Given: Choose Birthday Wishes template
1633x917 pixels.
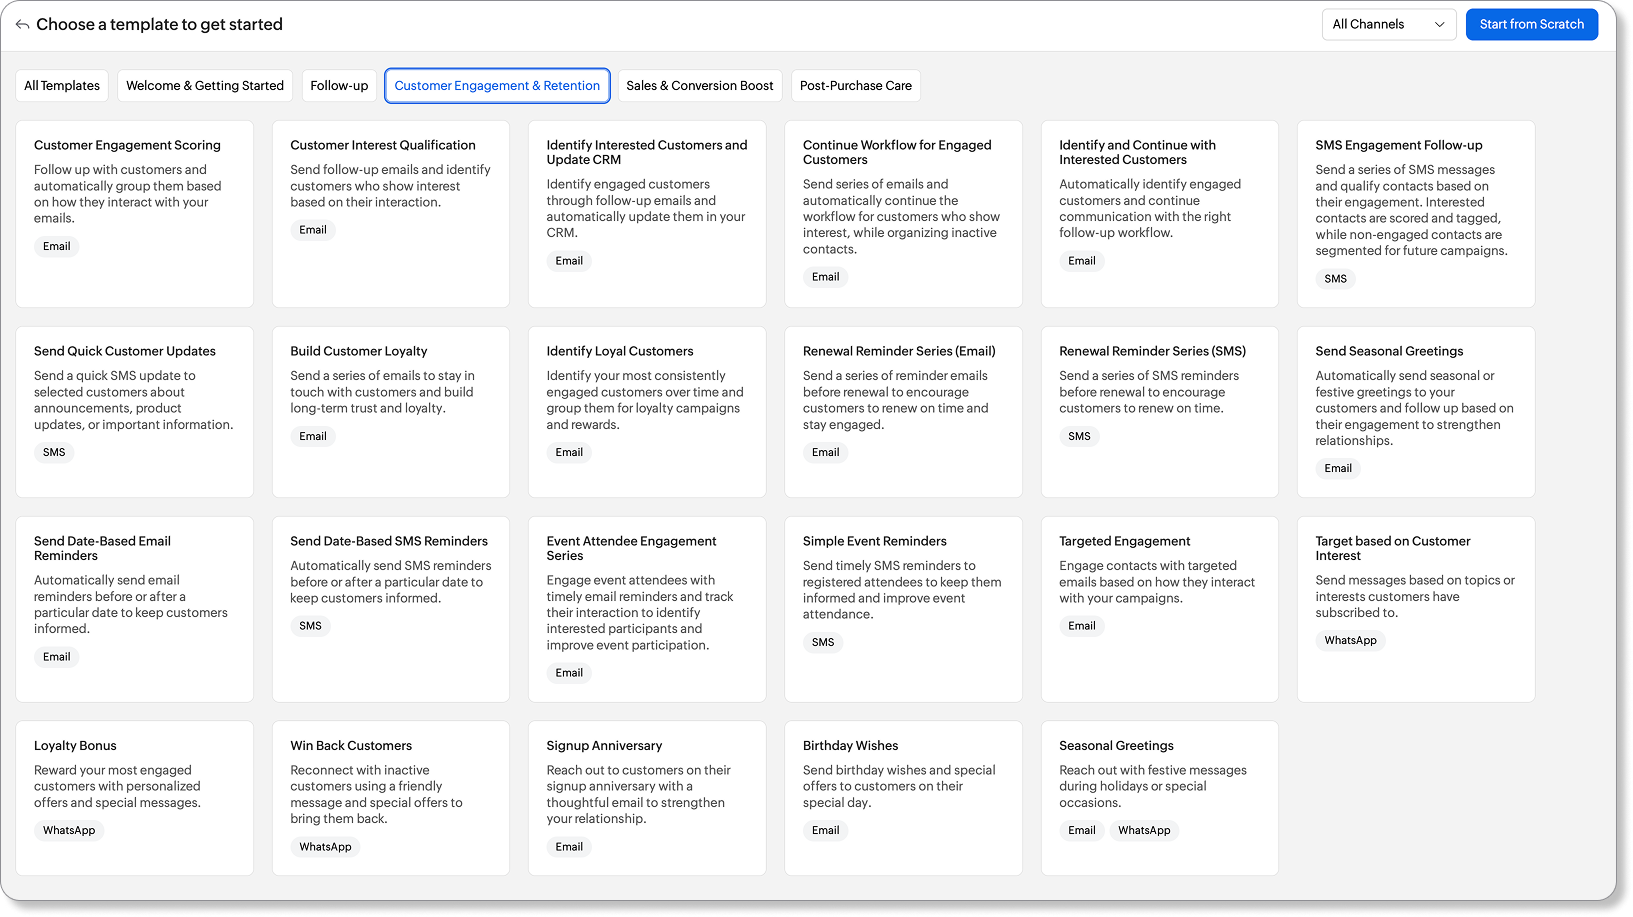Looking at the screenshot, I should tap(903, 798).
